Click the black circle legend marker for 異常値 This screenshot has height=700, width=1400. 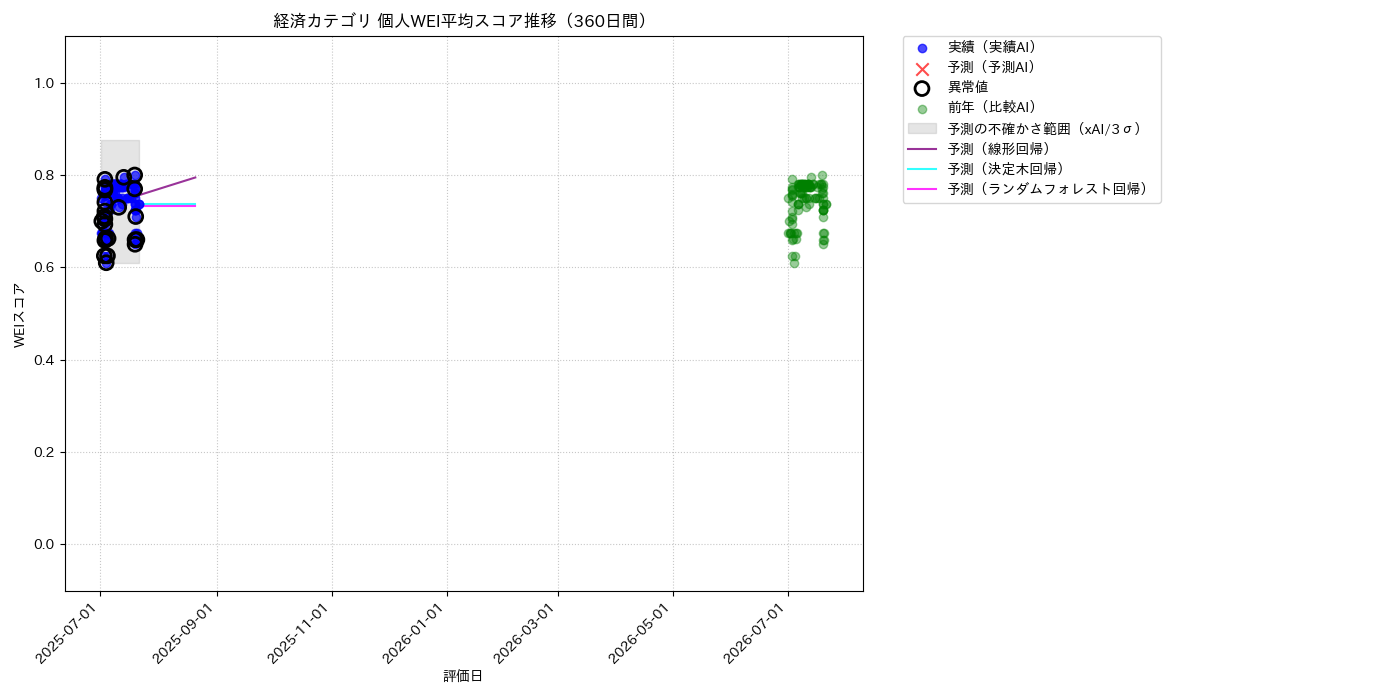point(922,88)
